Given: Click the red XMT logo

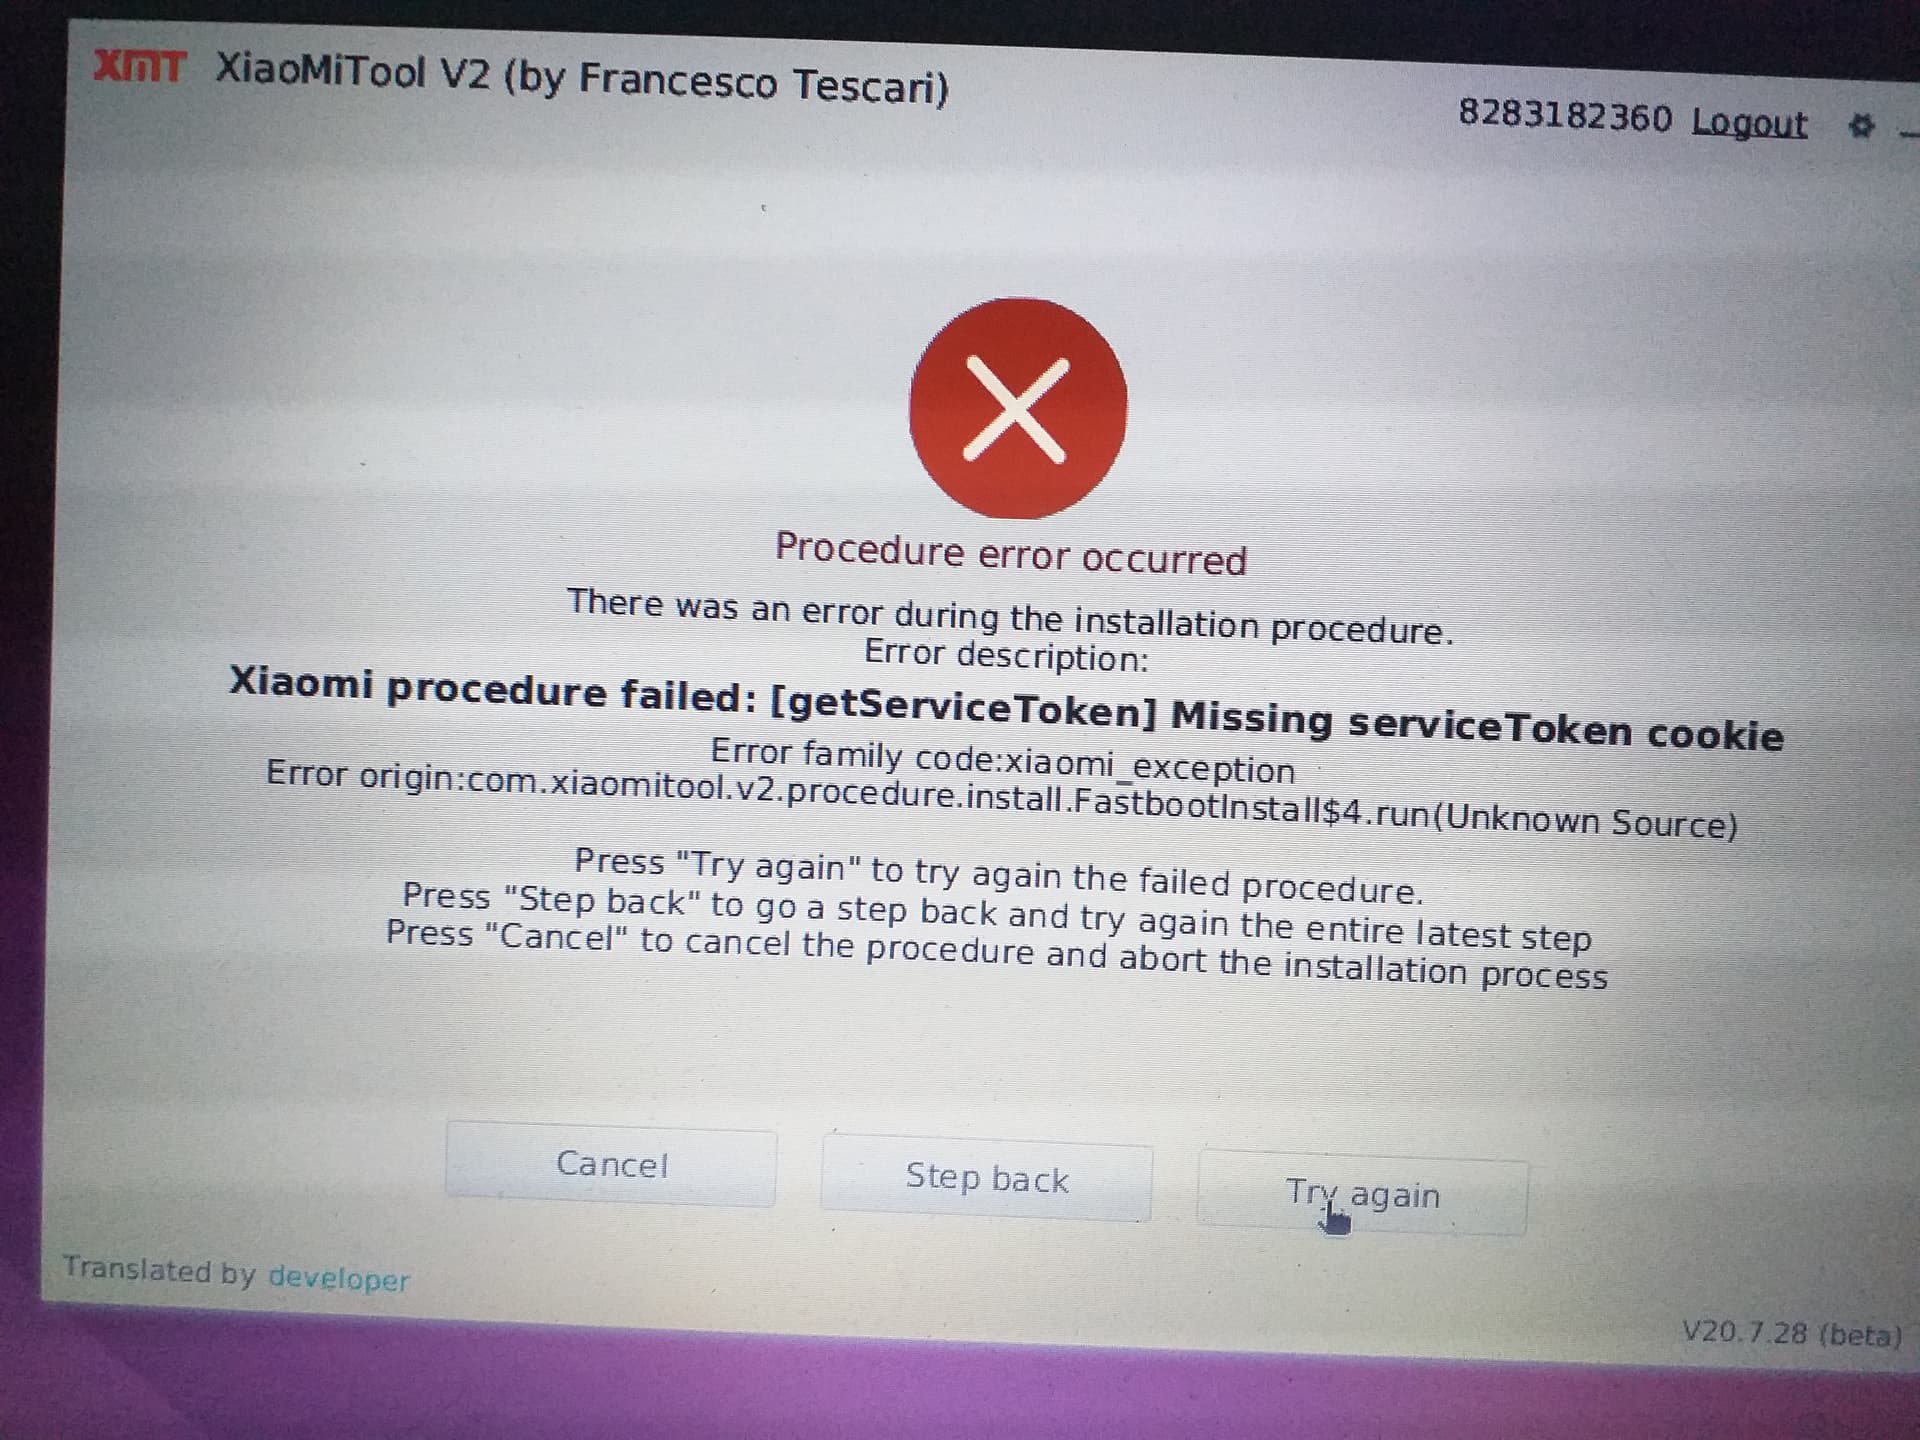Looking at the screenshot, I should tap(140, 67).
